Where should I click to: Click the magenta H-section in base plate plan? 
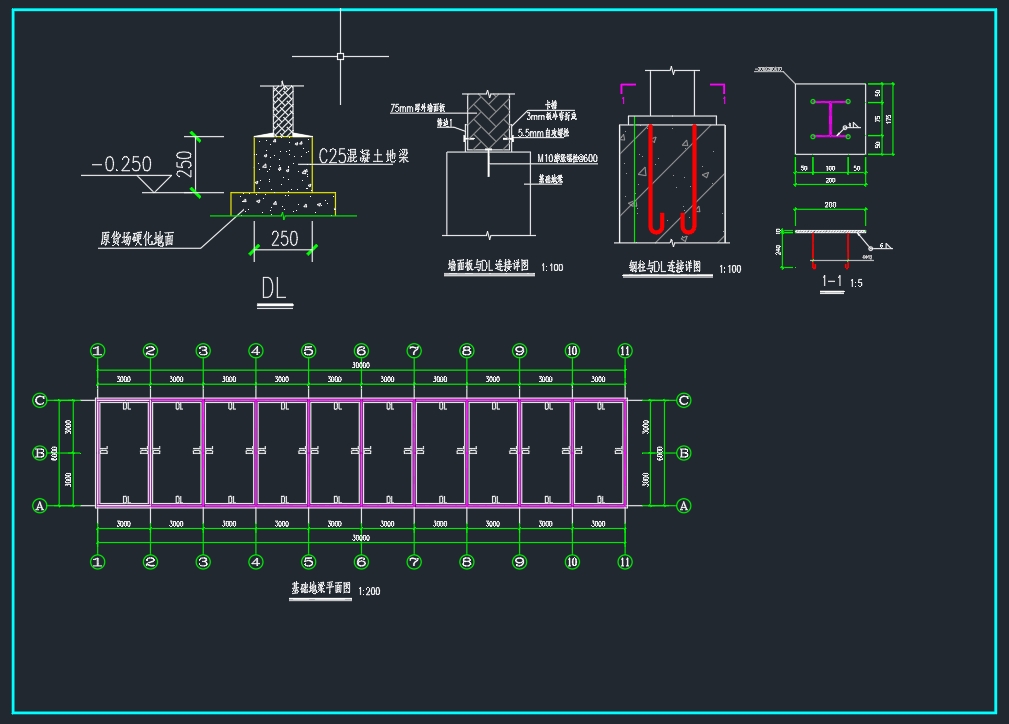[x=830, y=119]
